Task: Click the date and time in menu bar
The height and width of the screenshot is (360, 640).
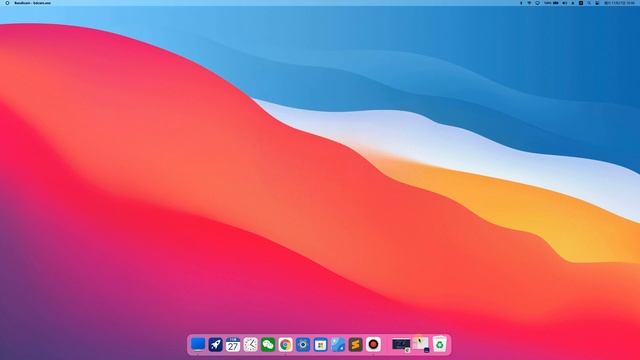Action: 619,3
